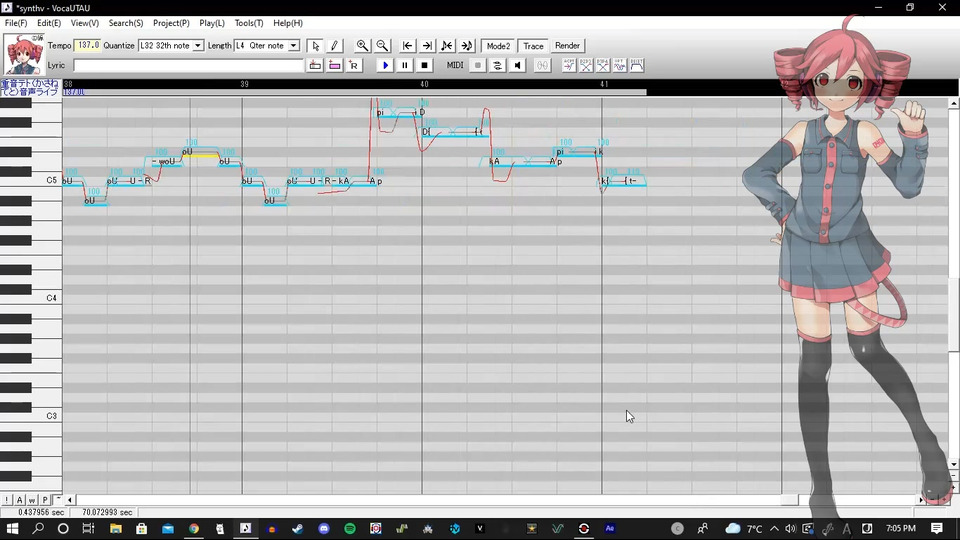Jump to the project start

pos(407,46)
